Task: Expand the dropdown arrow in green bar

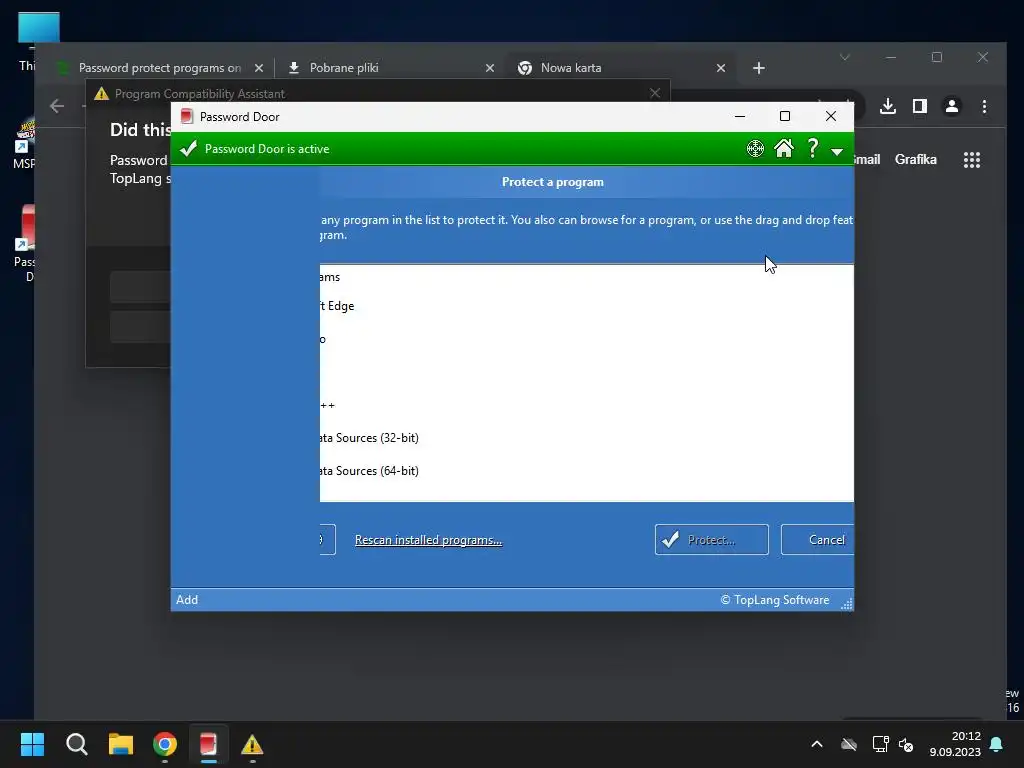Action: pos(837,152)
